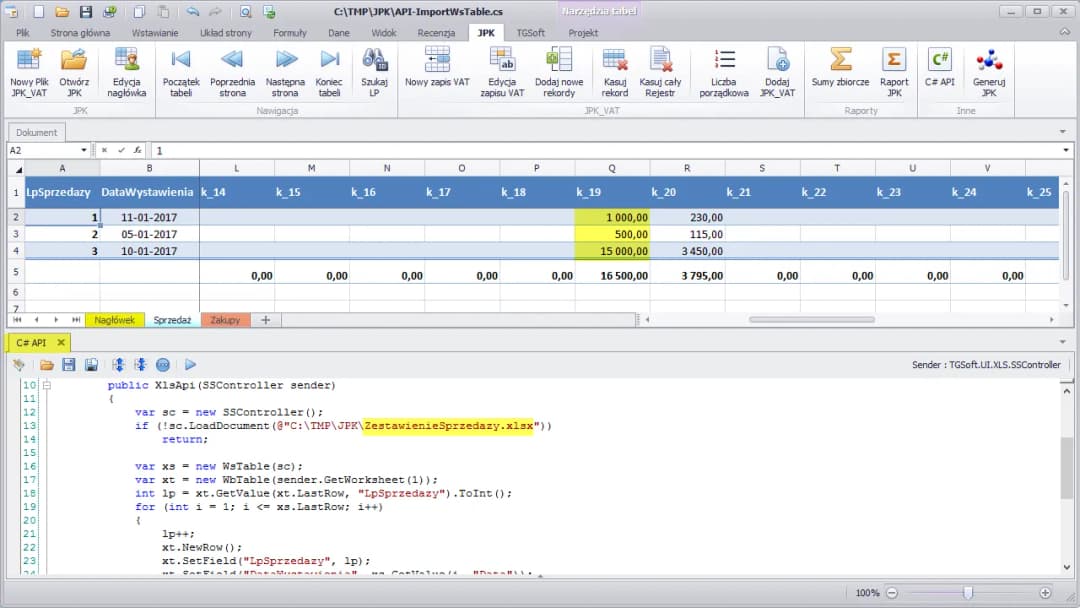Image resolution: width=1080 pixels, height=608 pixels.
Task: Switch to the TGSoft ribbon tab
Action: (530, 33)
